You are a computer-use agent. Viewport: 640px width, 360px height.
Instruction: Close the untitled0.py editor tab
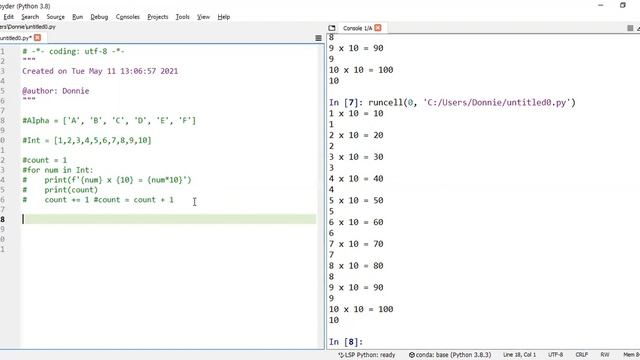38,38
